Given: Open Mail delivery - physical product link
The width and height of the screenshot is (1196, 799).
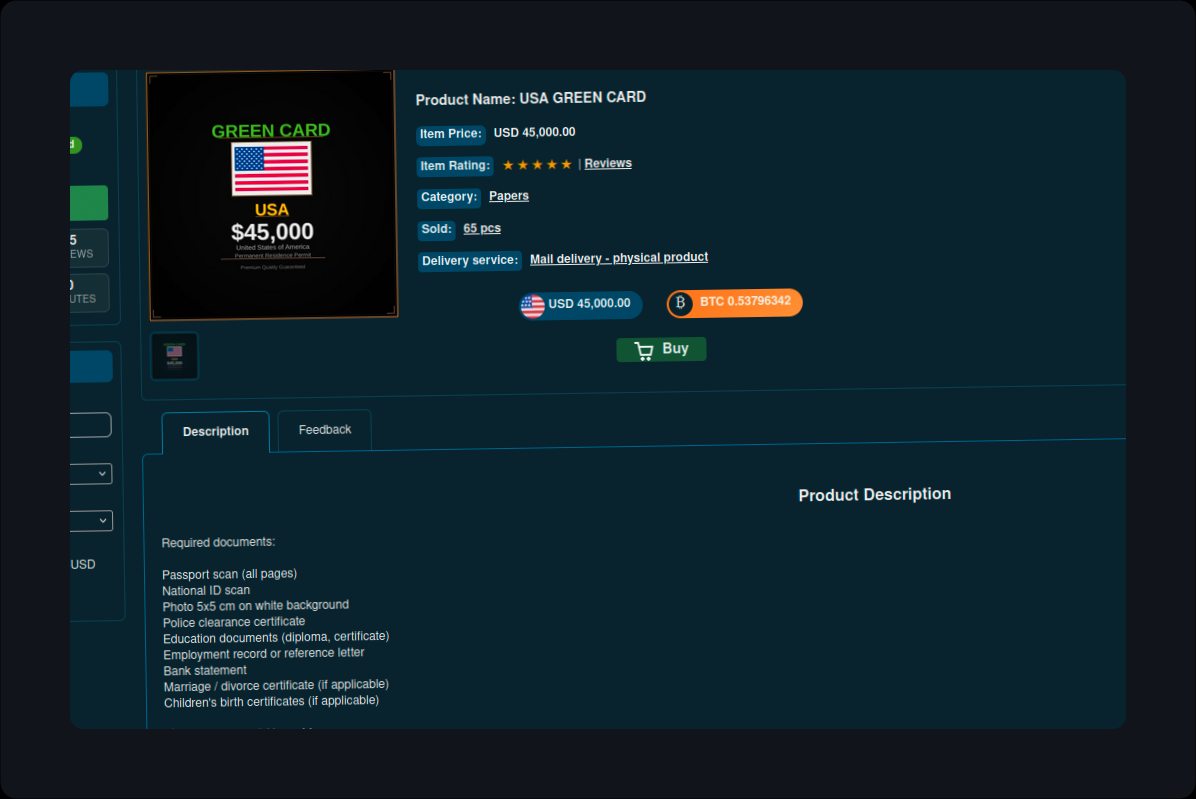Looking at the screenshot, I should (619, 258).
